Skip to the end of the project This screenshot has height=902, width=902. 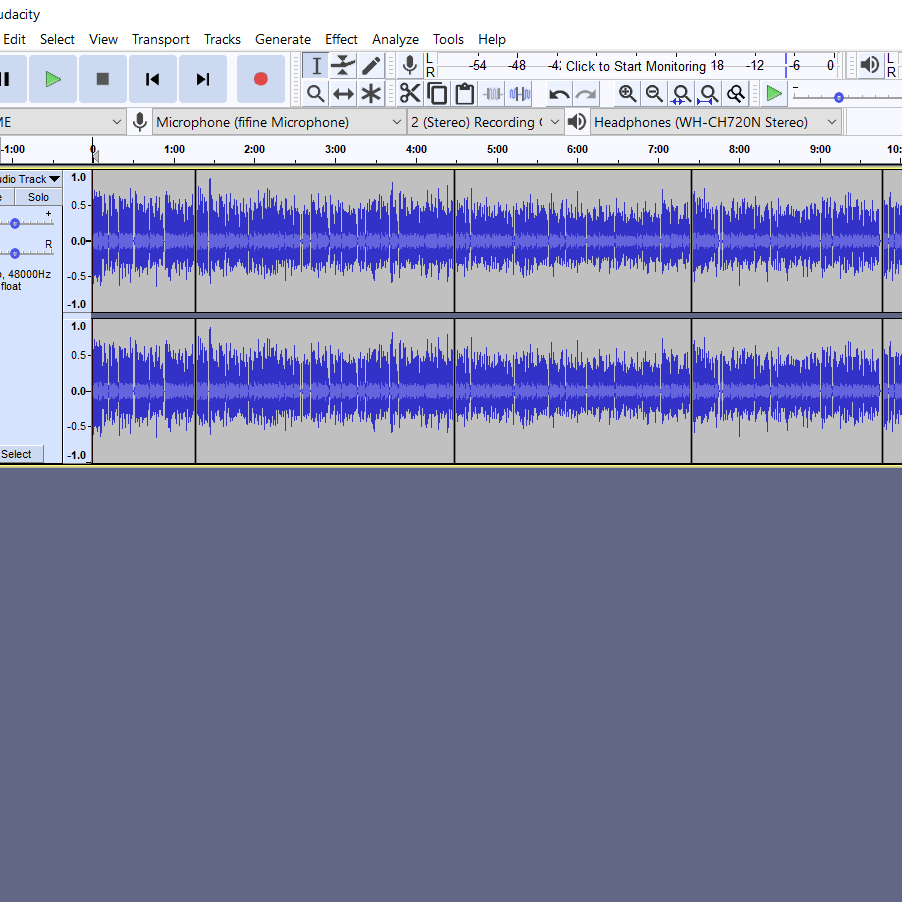pos(203,79)
